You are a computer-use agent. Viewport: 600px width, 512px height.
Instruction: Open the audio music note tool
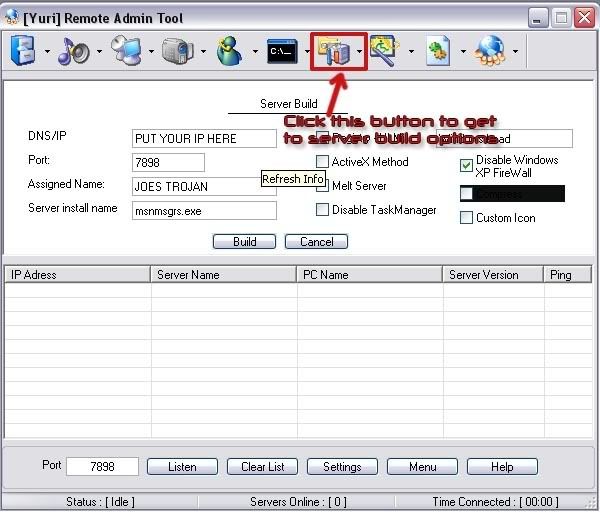tap(72, 51)
